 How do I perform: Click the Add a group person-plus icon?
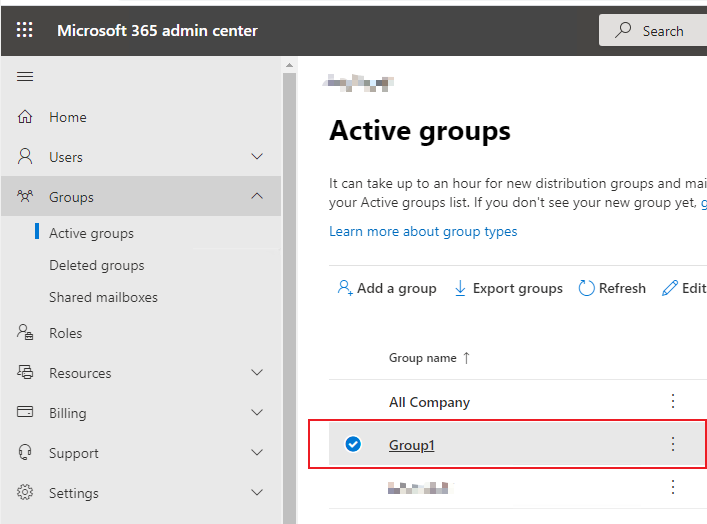pos(344,288)
